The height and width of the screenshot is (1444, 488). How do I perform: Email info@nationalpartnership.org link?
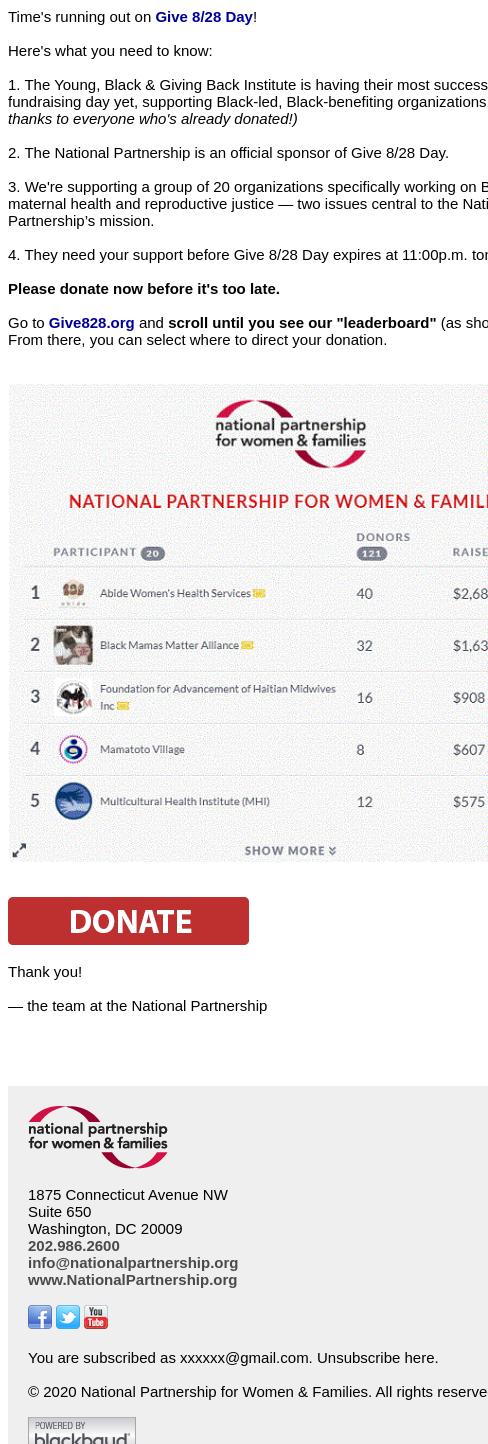point(133,1262)
